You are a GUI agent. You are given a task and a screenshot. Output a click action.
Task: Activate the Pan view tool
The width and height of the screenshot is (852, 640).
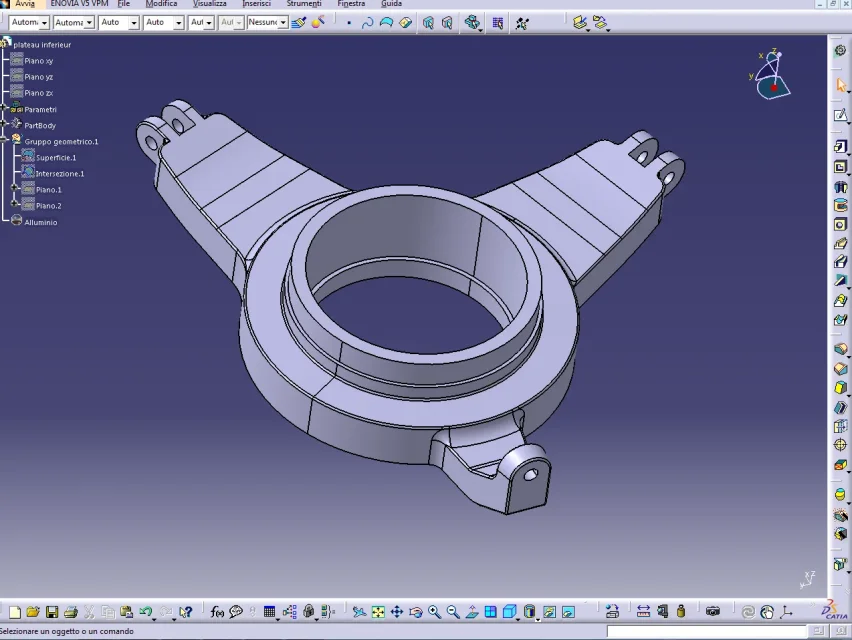[397, 612]
